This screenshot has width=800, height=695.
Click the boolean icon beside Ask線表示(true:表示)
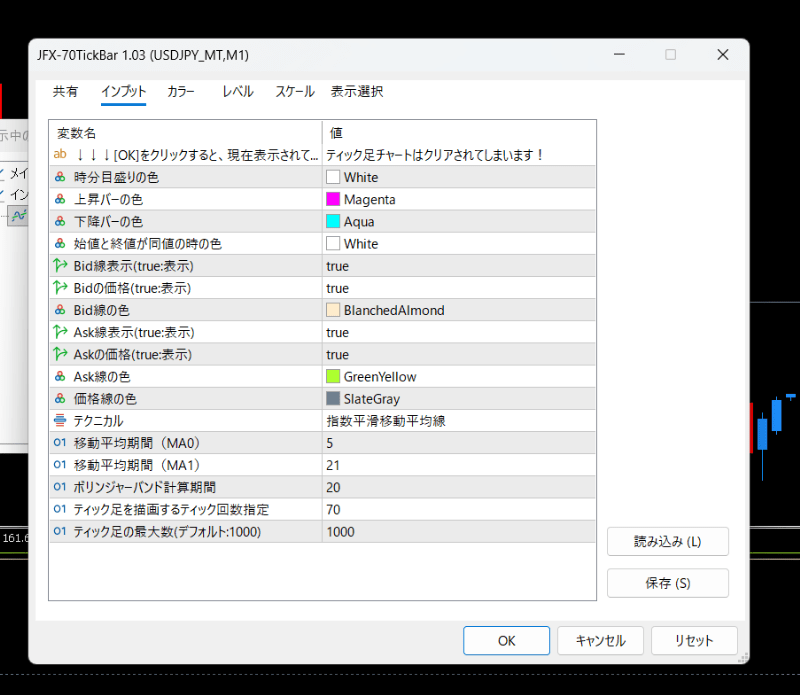point(60,332)
